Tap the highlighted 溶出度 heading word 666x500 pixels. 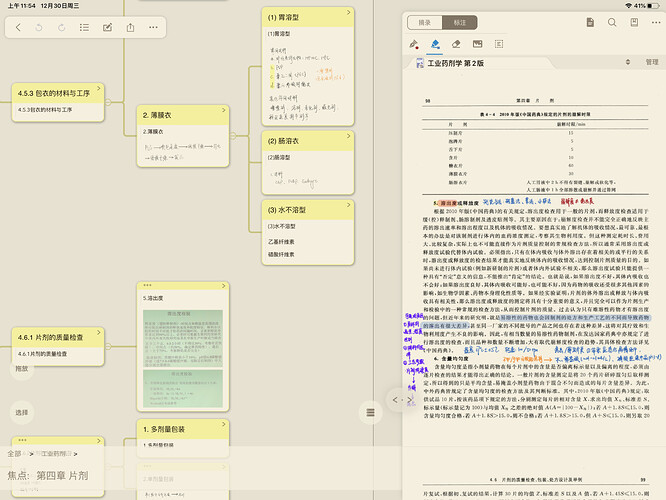[448, 203]
